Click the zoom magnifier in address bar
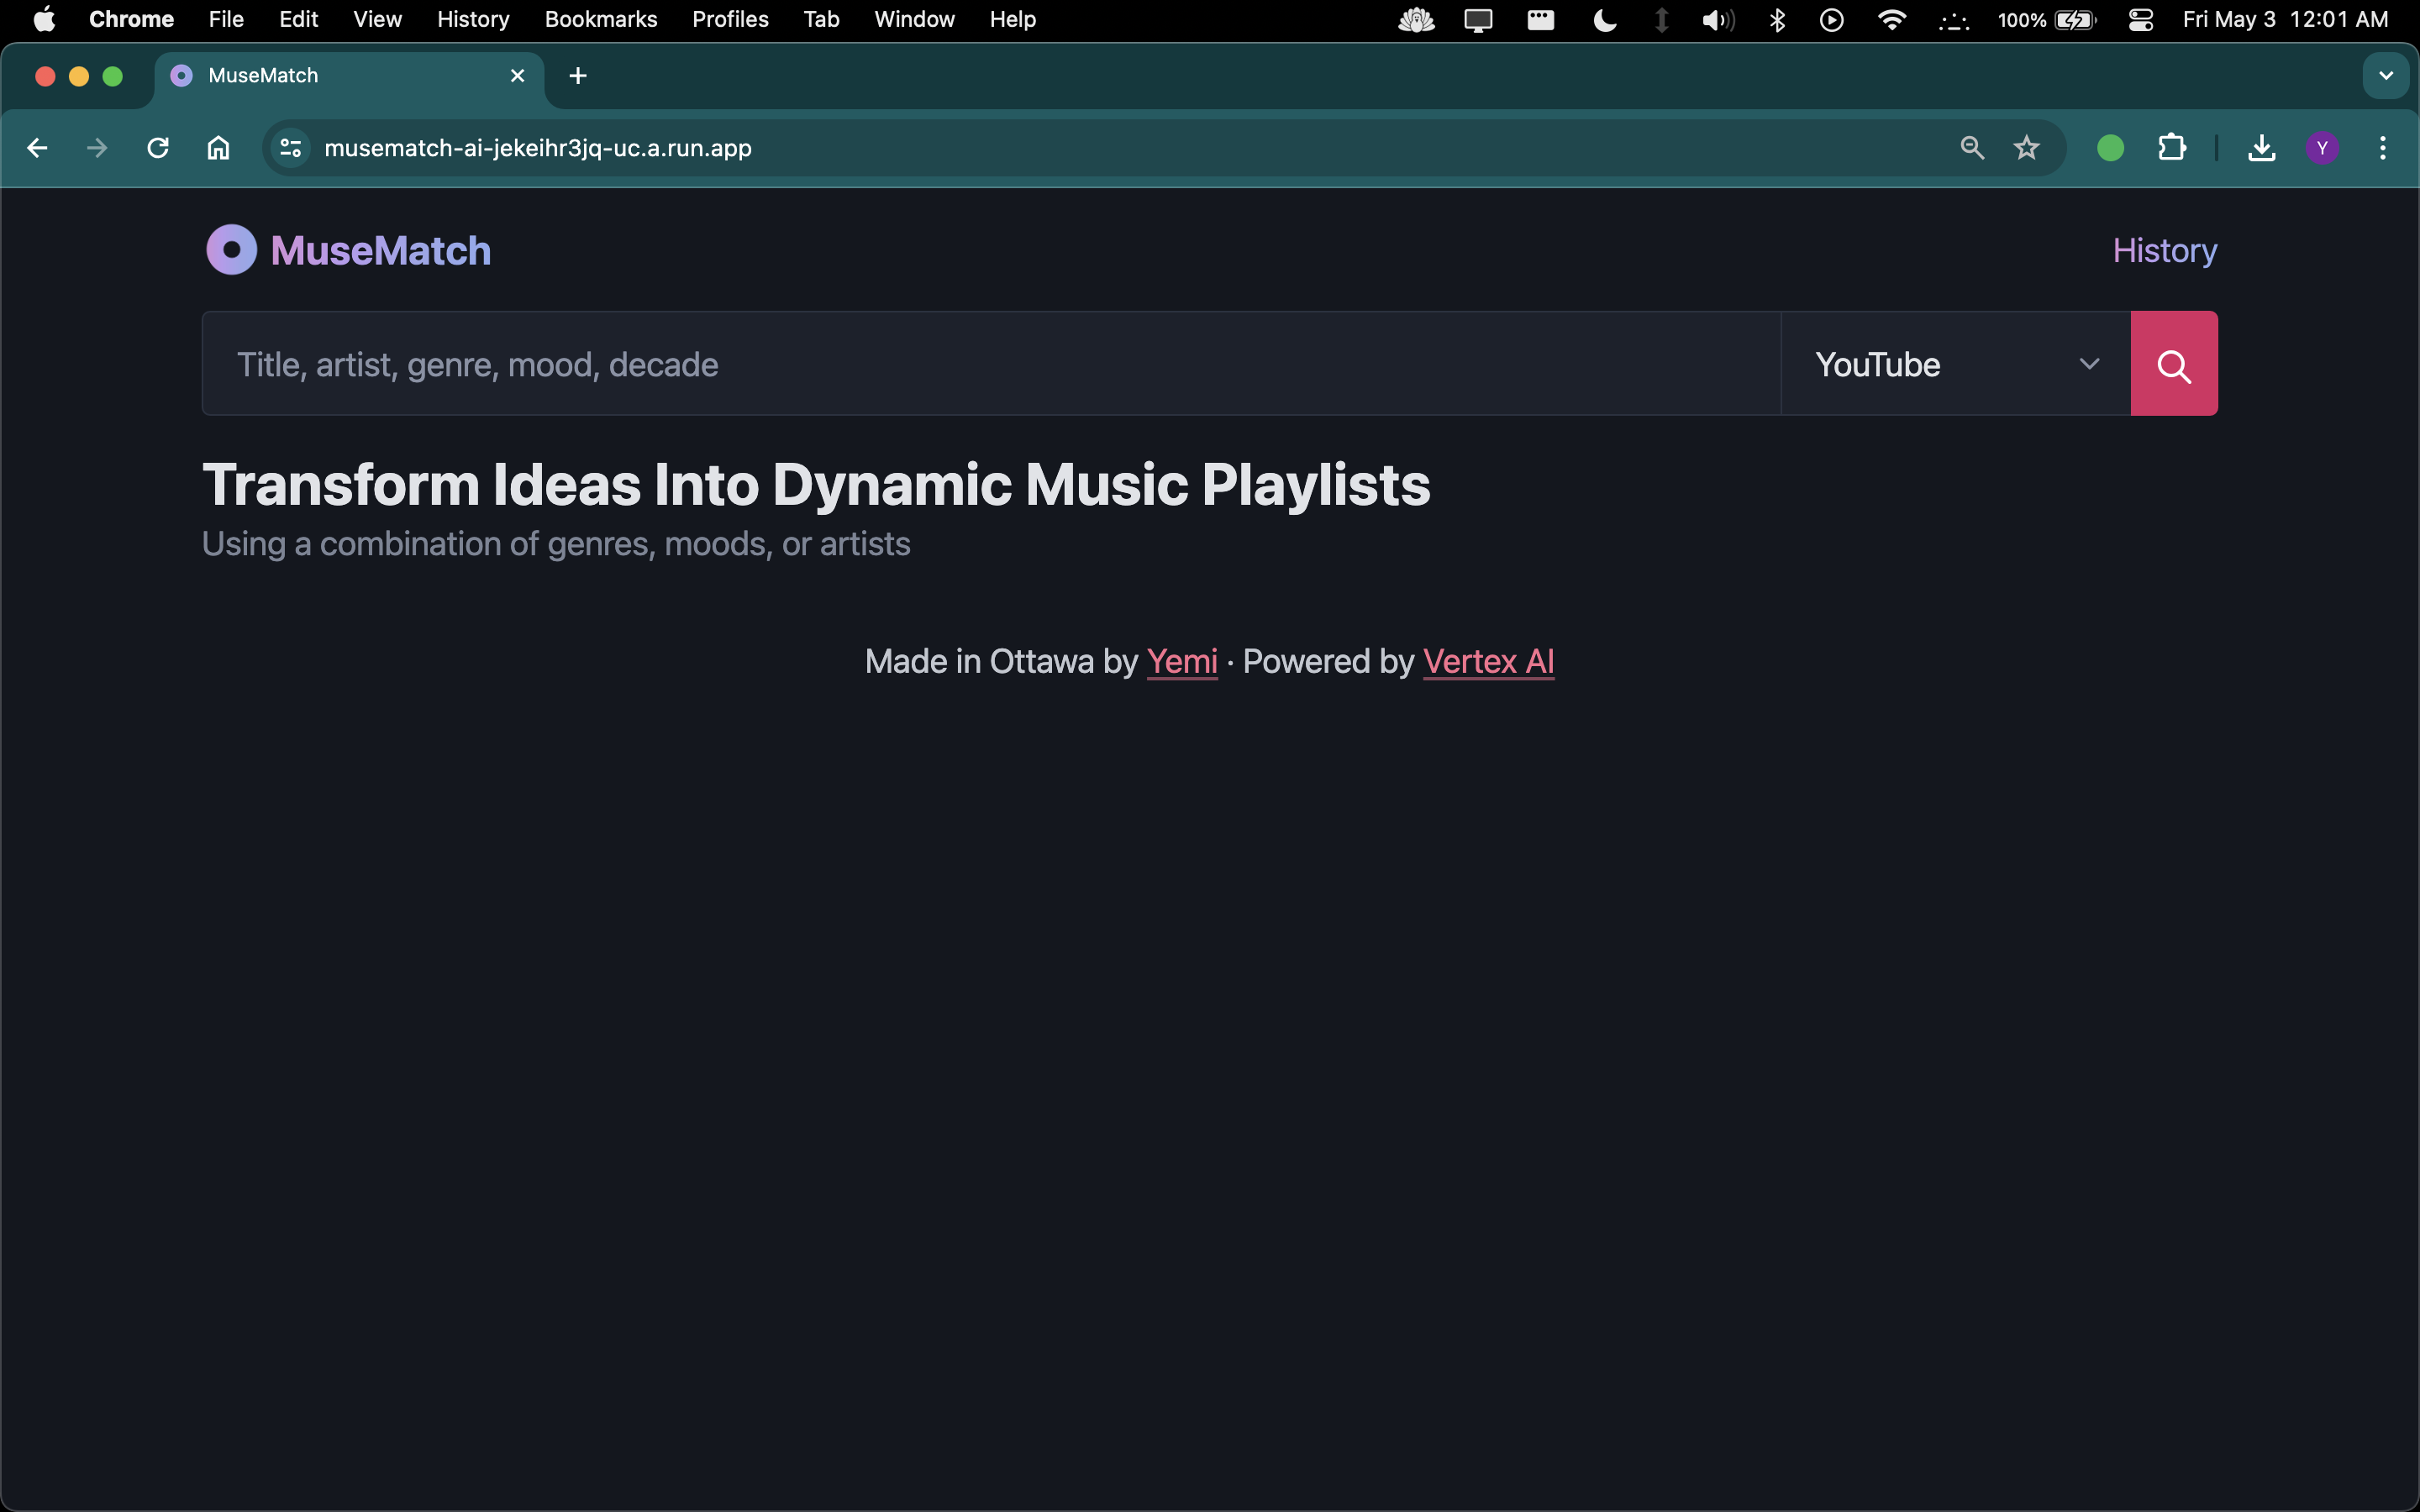The width and height of the screenshot is (2420, 1512). 1971,148
